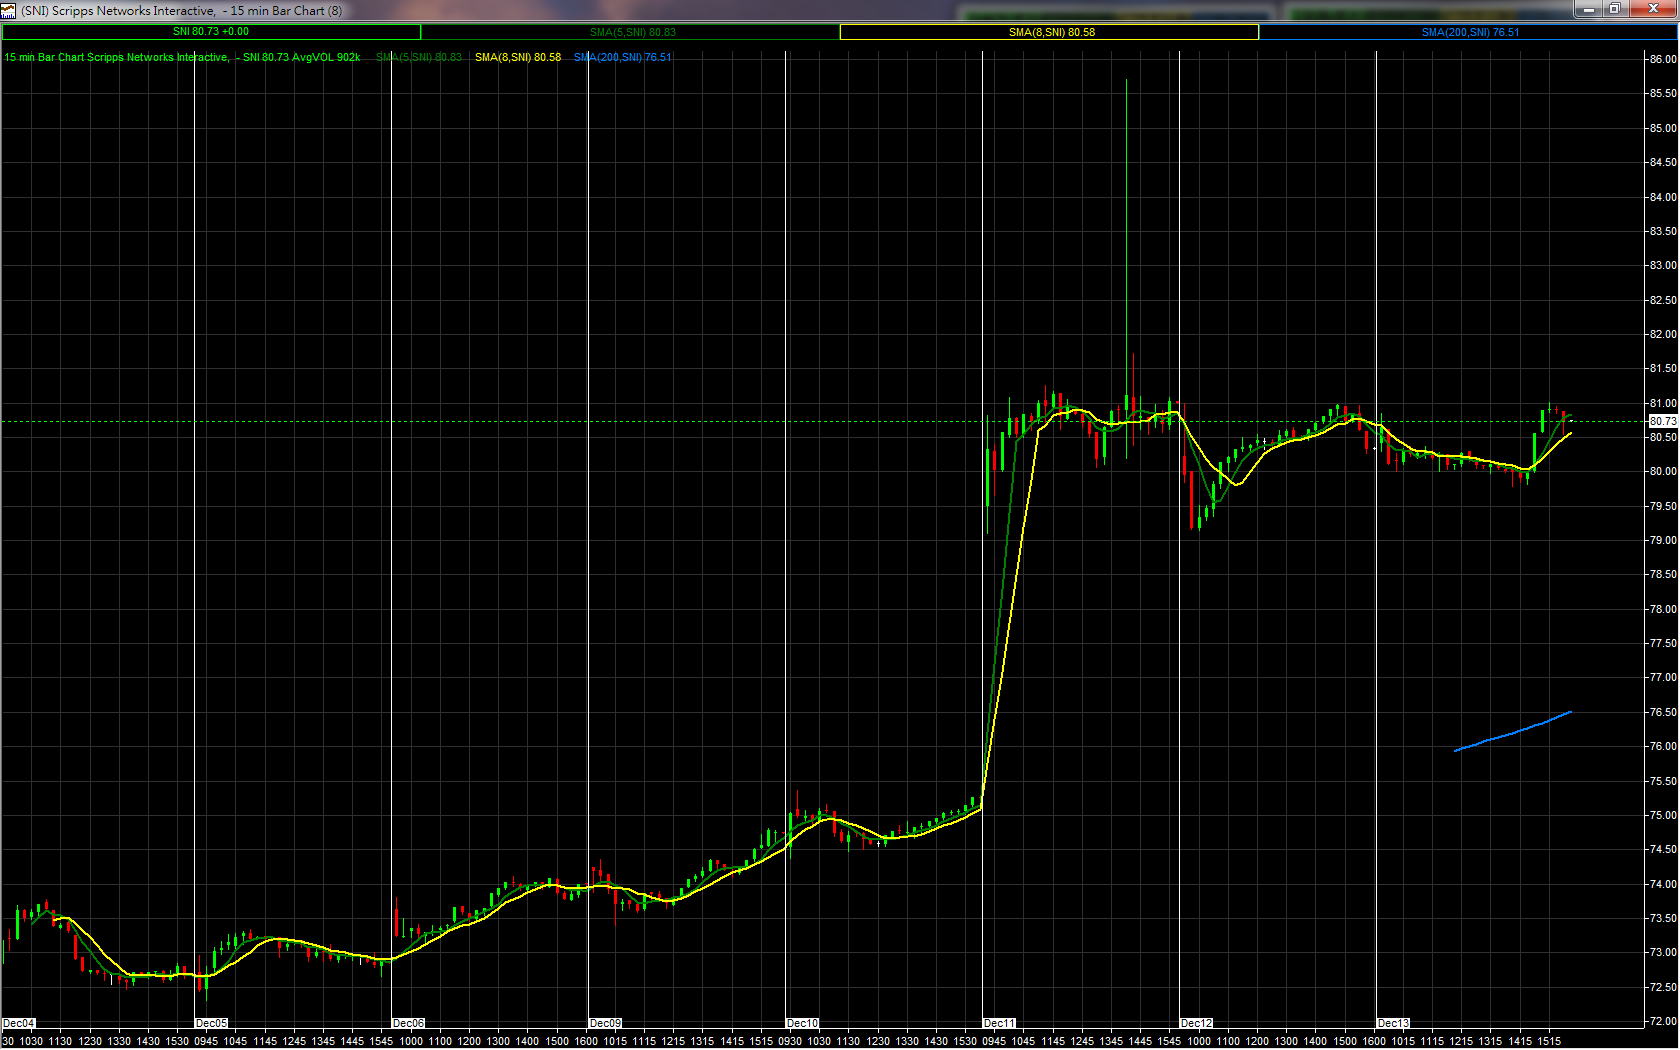Click the 72.00 price axis label

1663,1021
